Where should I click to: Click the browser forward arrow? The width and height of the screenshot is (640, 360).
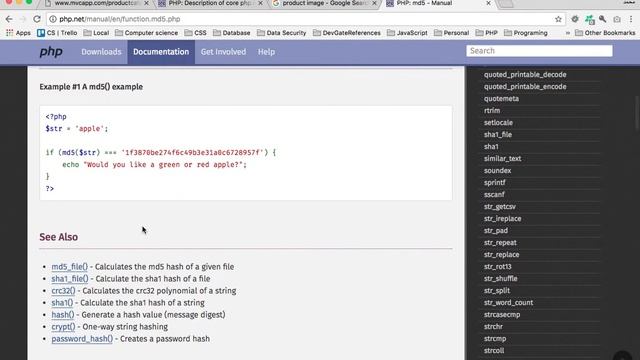pyautogui.click(x=23, y=19)
